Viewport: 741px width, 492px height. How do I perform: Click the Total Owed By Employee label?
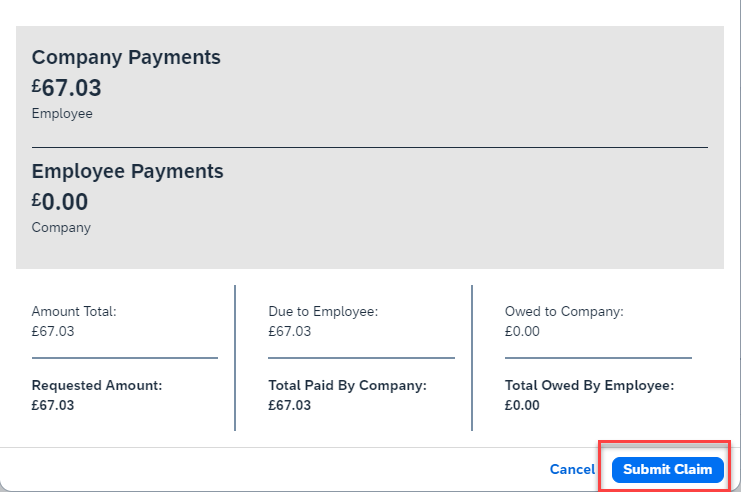click(x=589, y=385)
